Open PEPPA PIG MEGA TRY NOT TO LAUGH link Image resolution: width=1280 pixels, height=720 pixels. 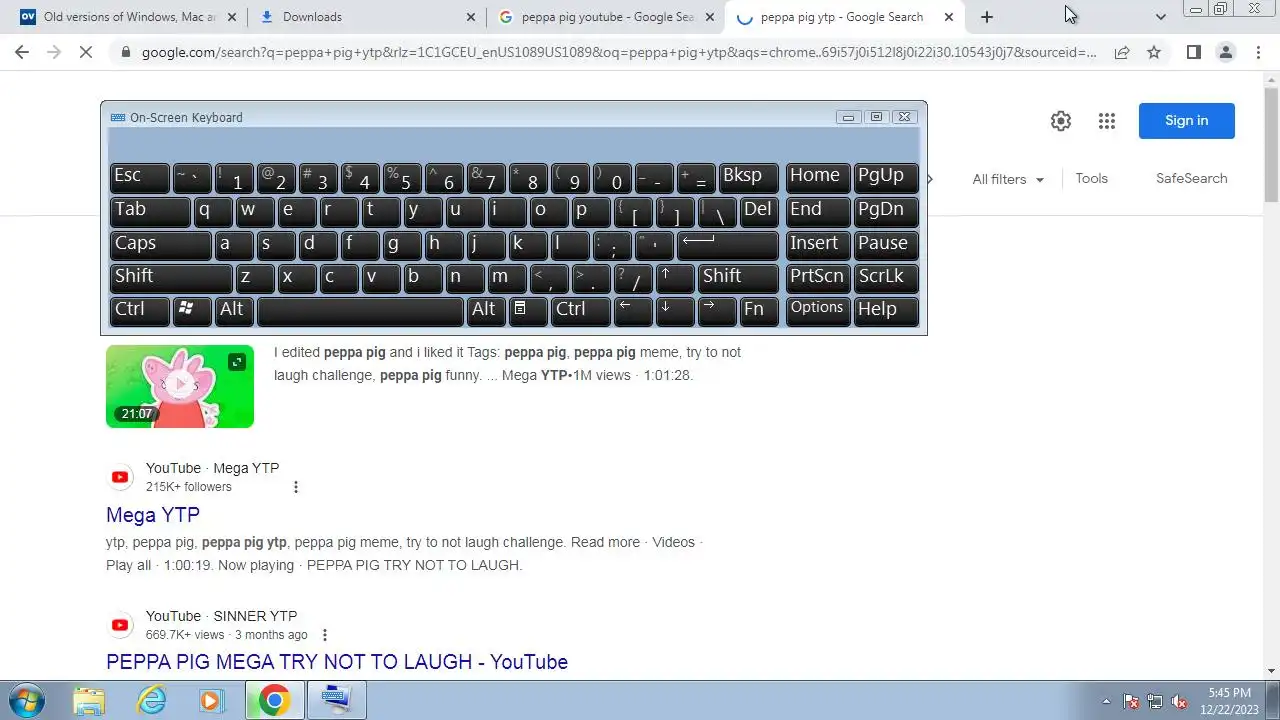pyautogui.click(x=337, y=662)
